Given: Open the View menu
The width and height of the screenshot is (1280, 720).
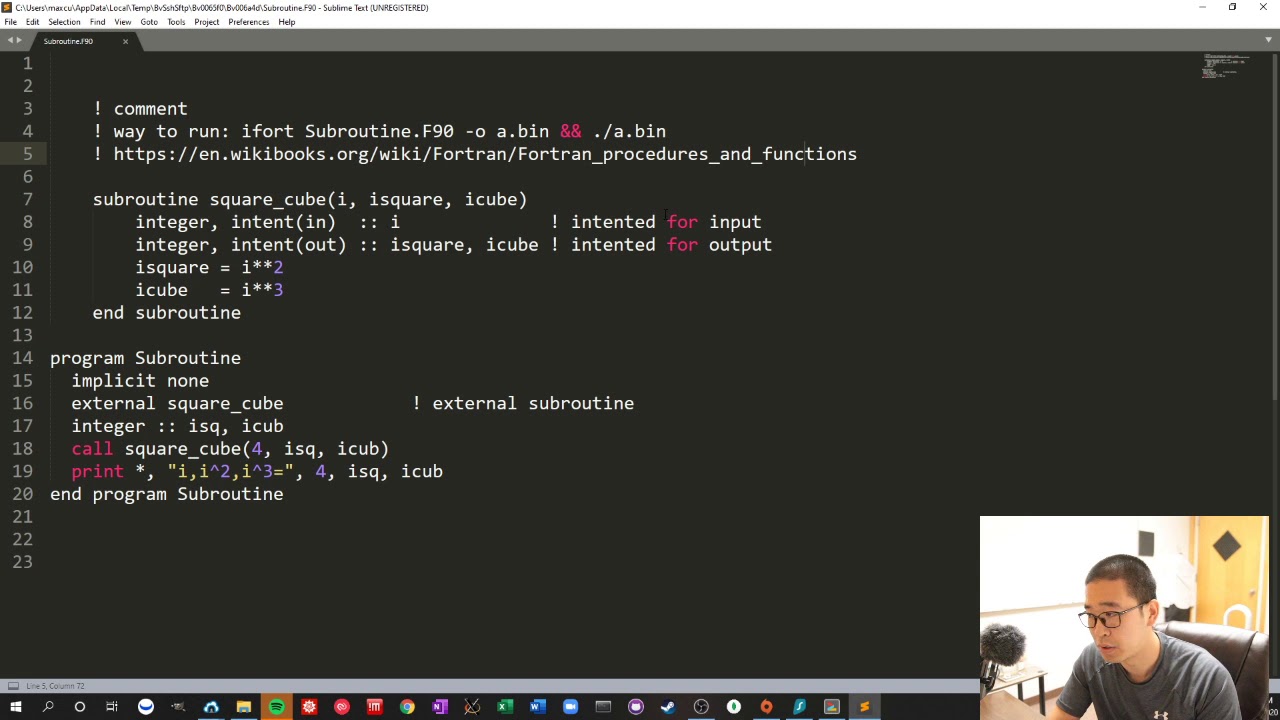Looking at the screenshot, I should 122,22.
